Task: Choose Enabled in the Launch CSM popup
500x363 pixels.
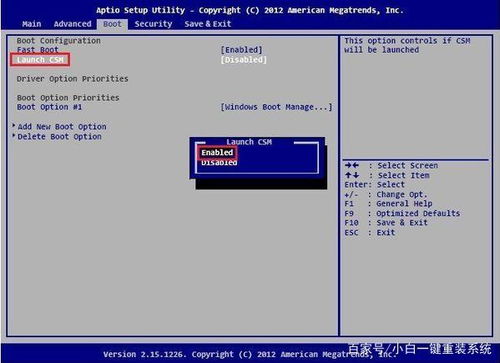Action: tap(217, 153)
